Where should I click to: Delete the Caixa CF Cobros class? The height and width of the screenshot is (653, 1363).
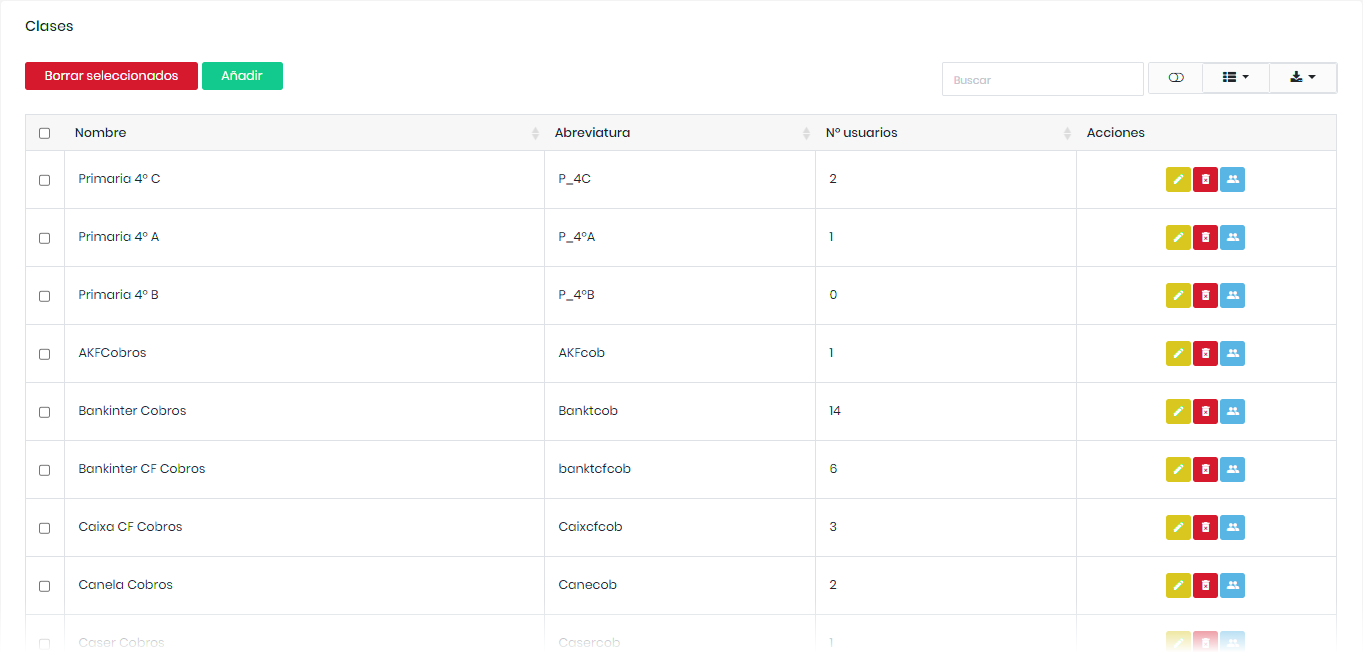1205,528
